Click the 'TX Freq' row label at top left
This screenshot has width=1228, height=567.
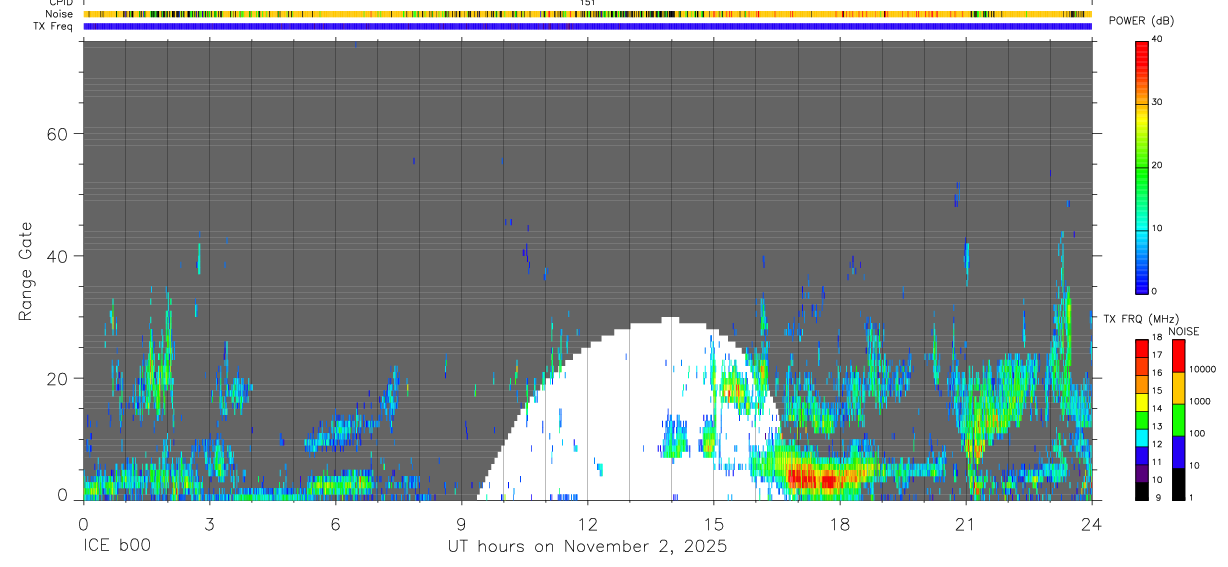[x=53, y=26]
